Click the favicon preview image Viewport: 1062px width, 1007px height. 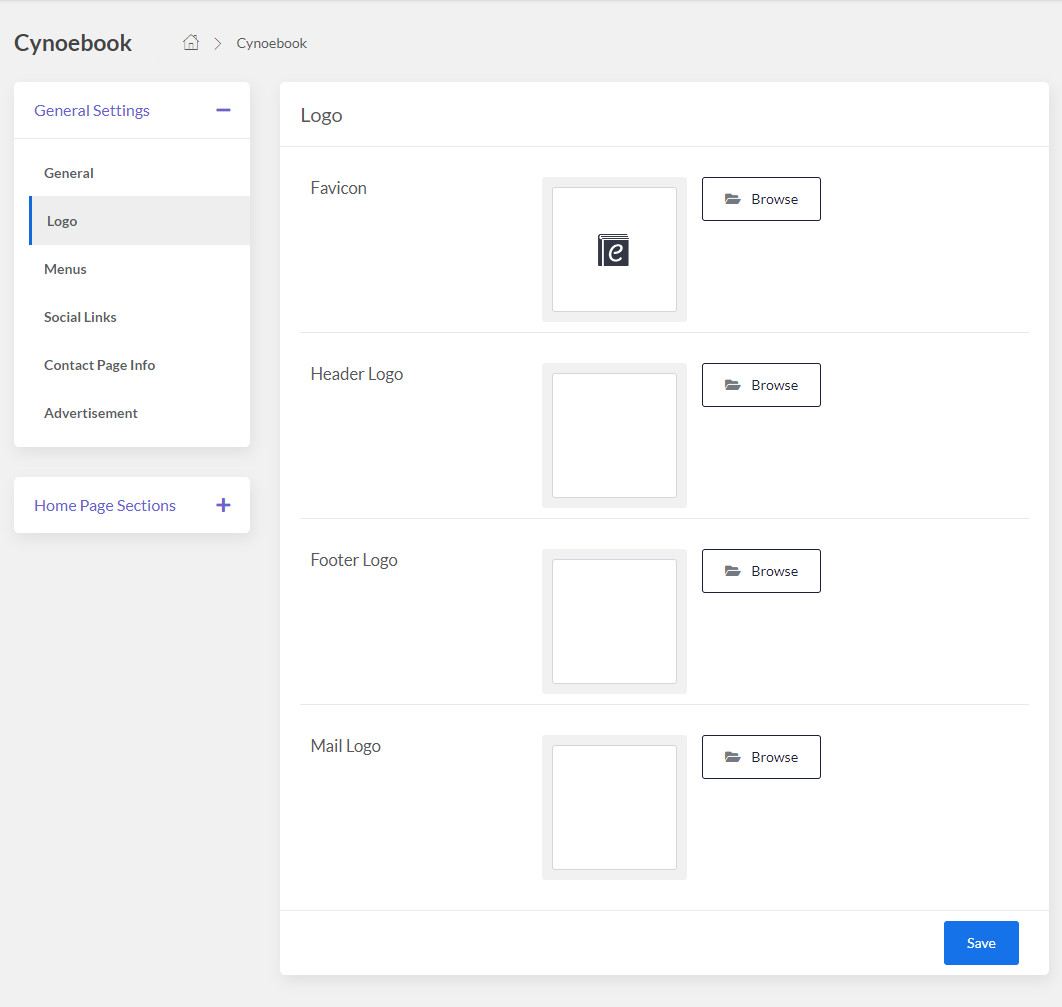(x=613, y=250)
